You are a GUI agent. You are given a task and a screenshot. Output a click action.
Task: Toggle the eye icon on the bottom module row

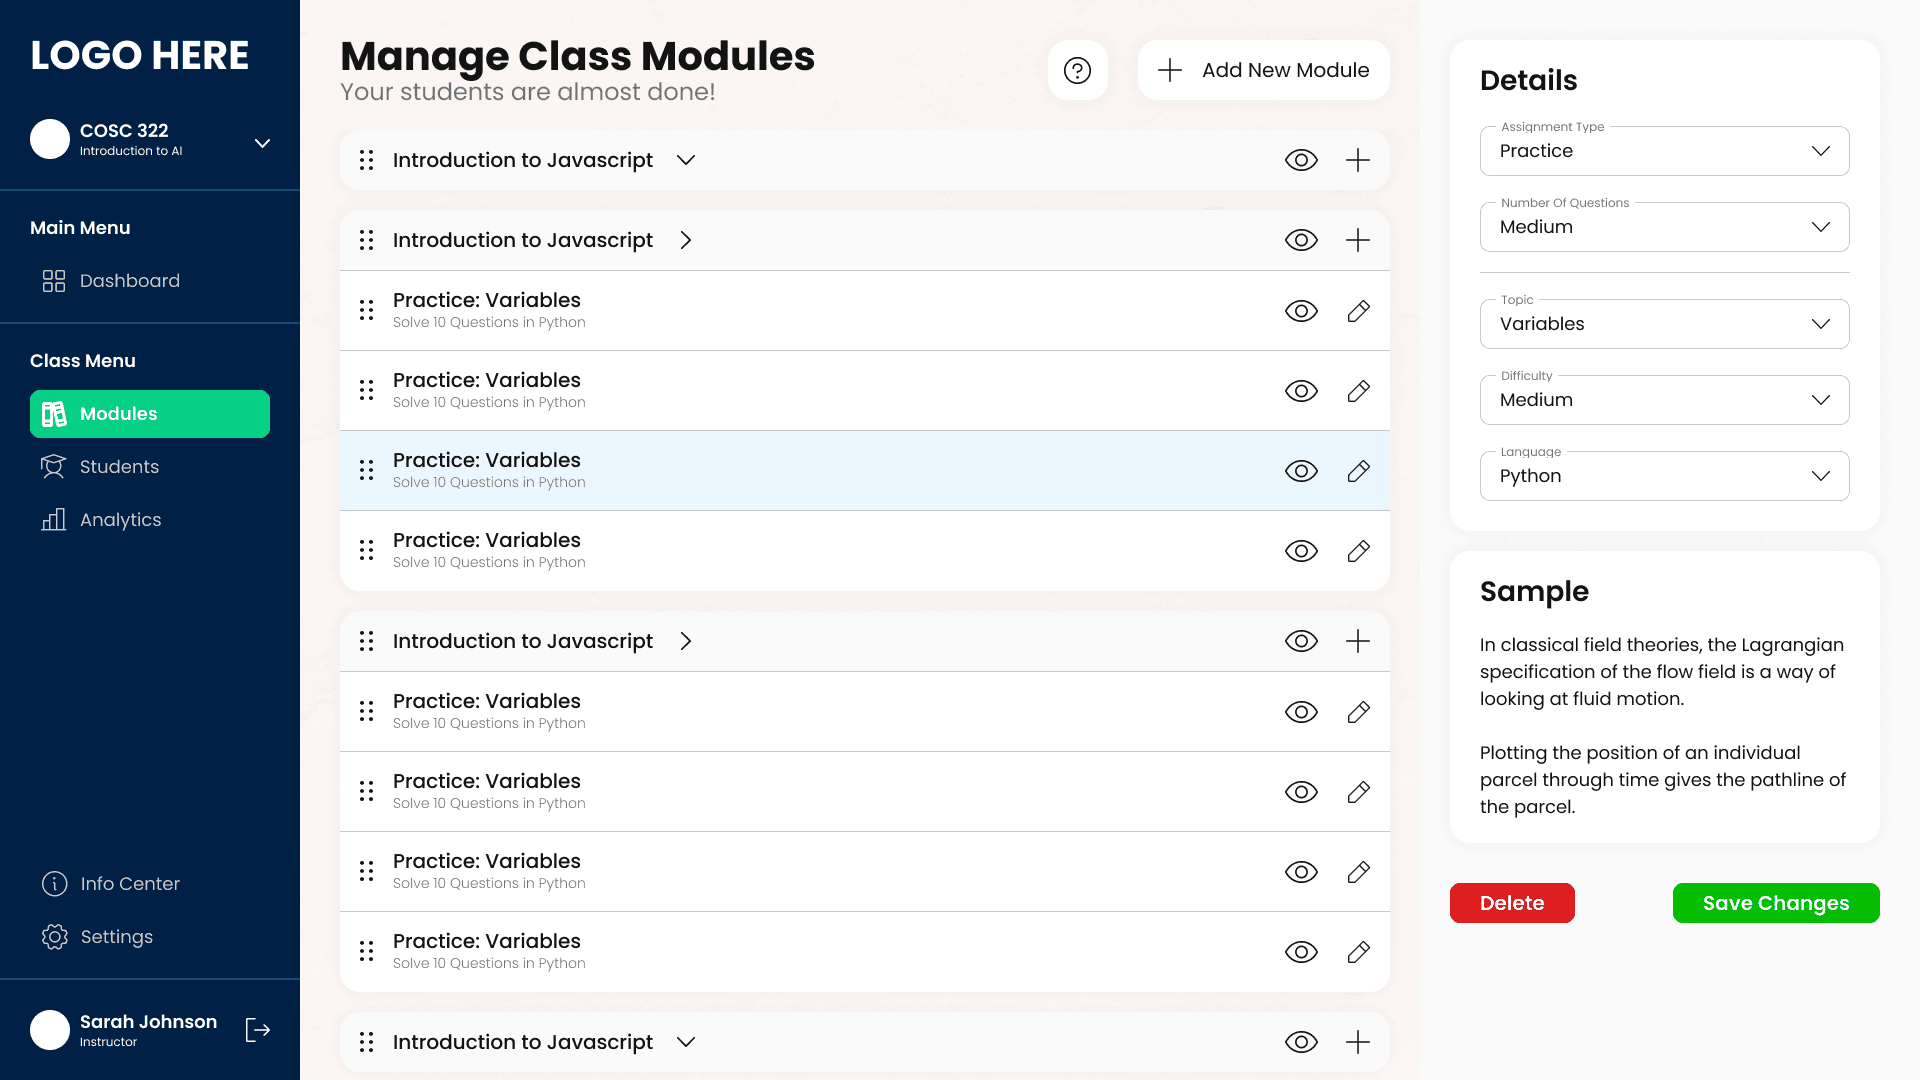click(1301, 1042)
